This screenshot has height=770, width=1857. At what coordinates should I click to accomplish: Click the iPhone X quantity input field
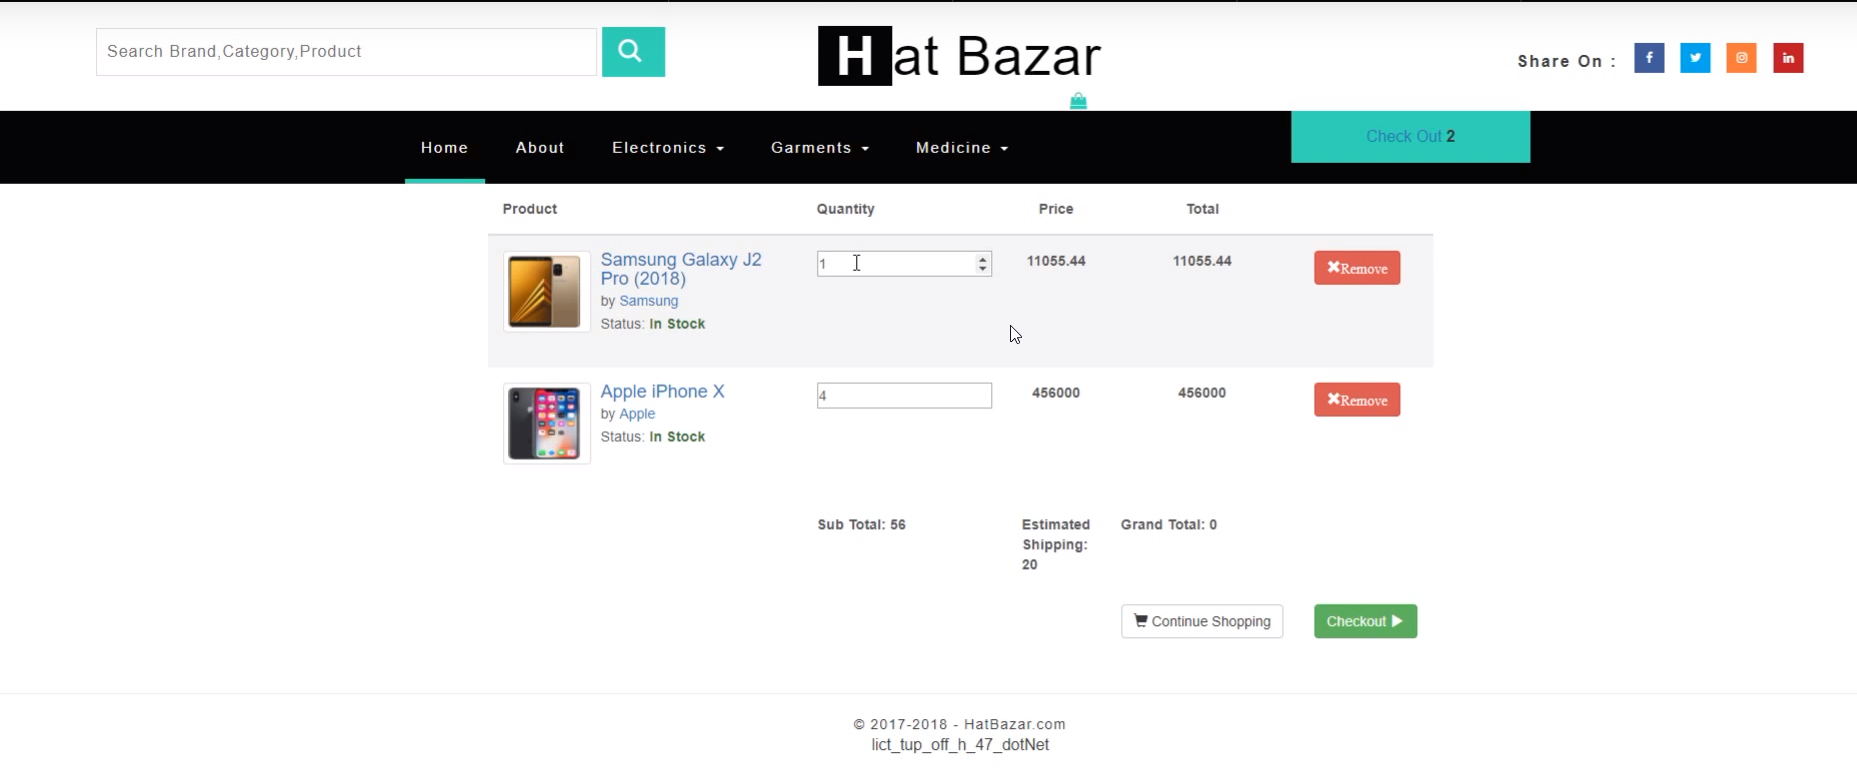(x=904, y=395)
